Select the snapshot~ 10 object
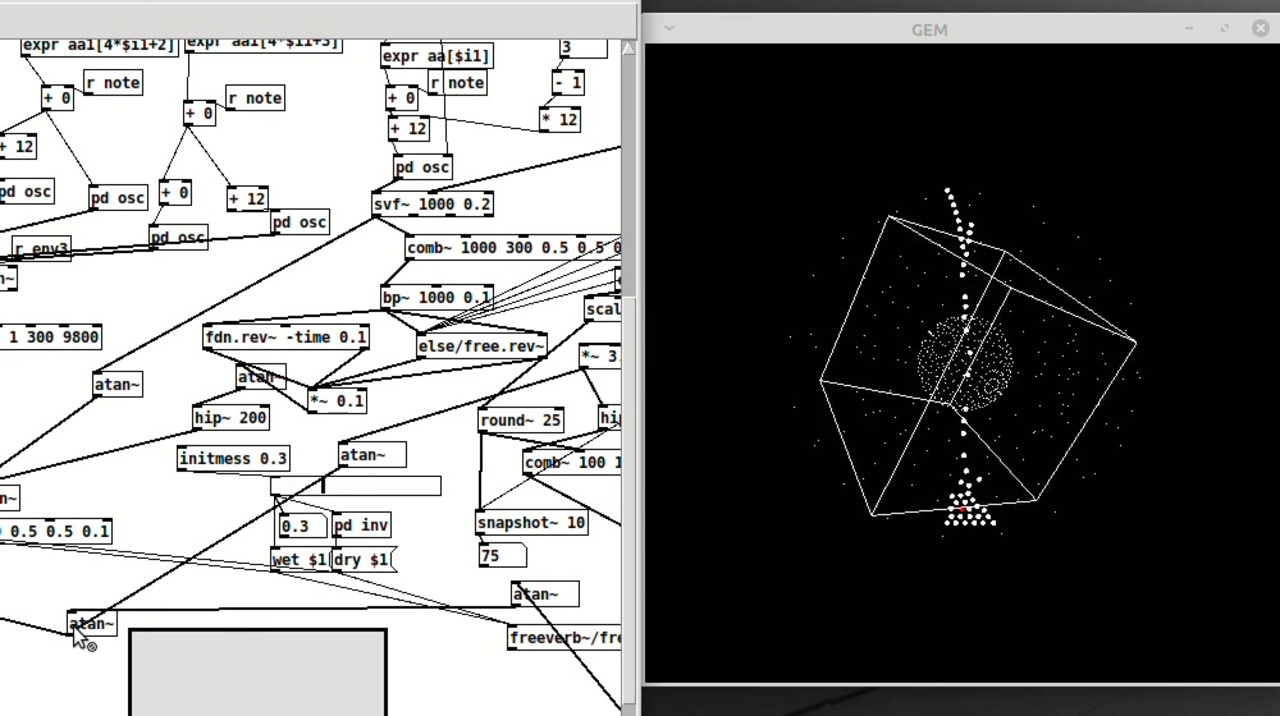1280x716 pixels. click(531, 522)
